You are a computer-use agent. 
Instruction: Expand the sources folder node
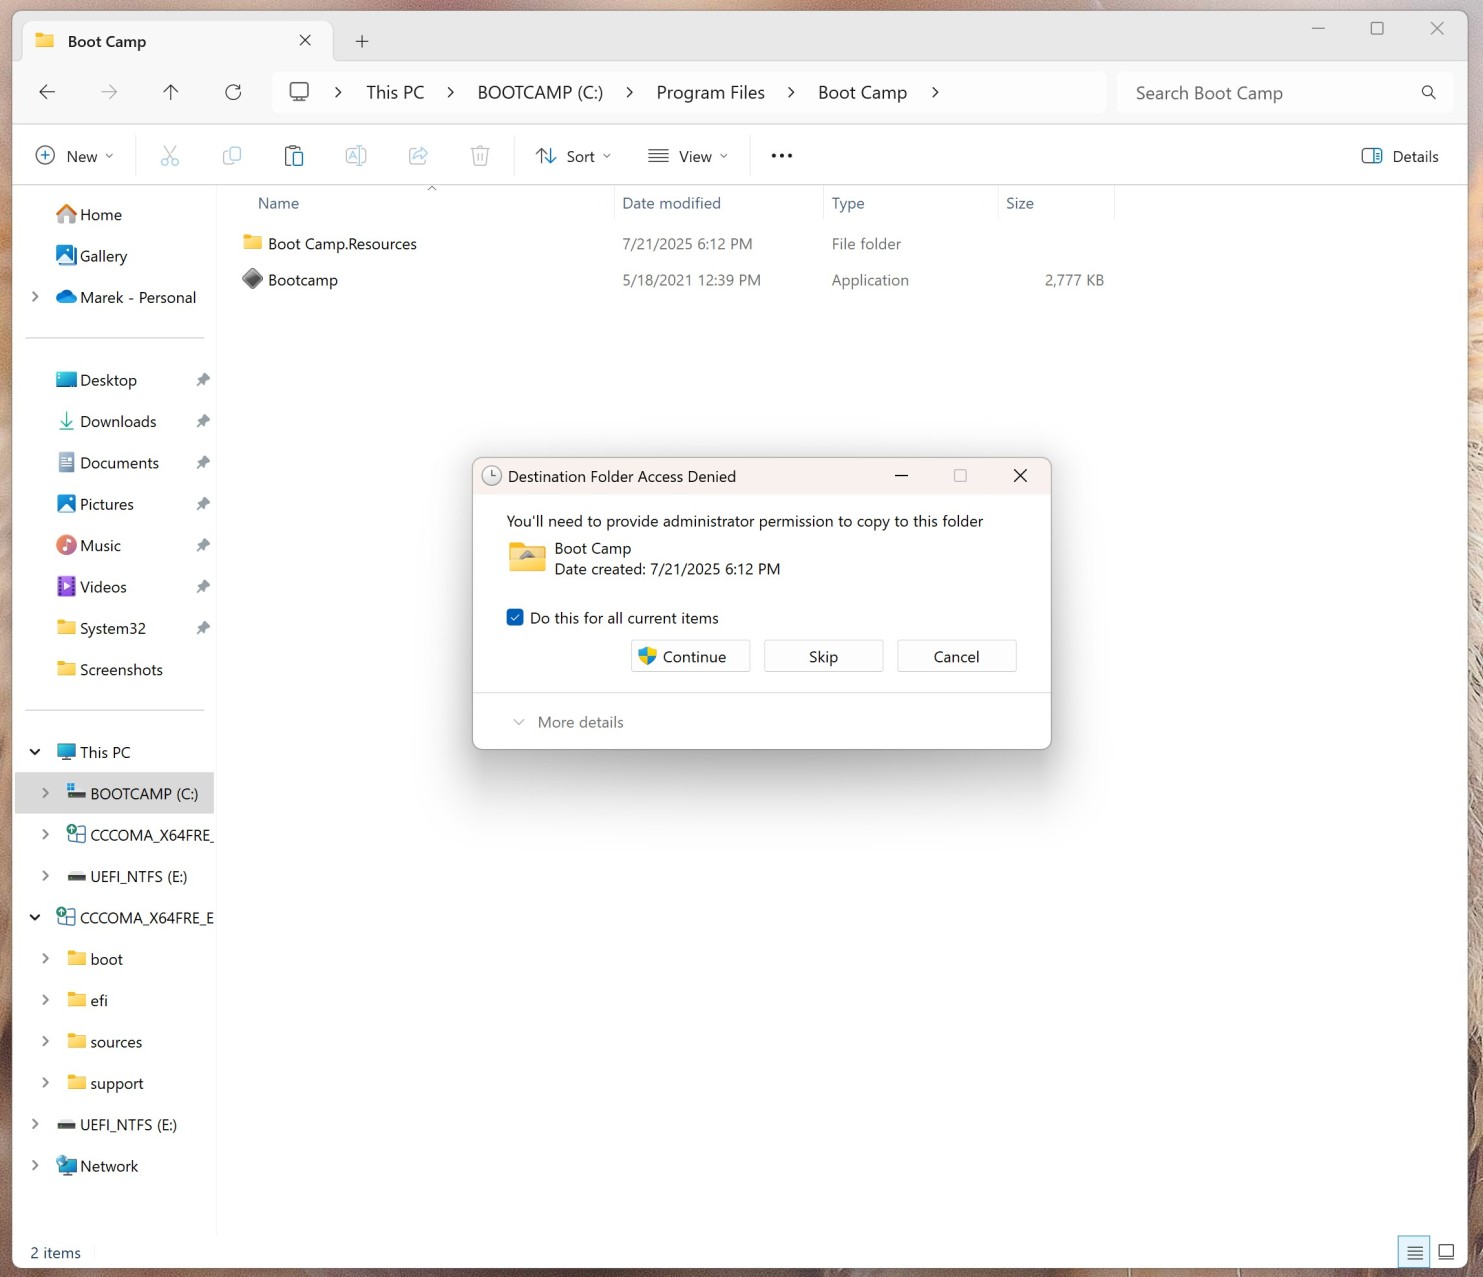point(45,1041)
